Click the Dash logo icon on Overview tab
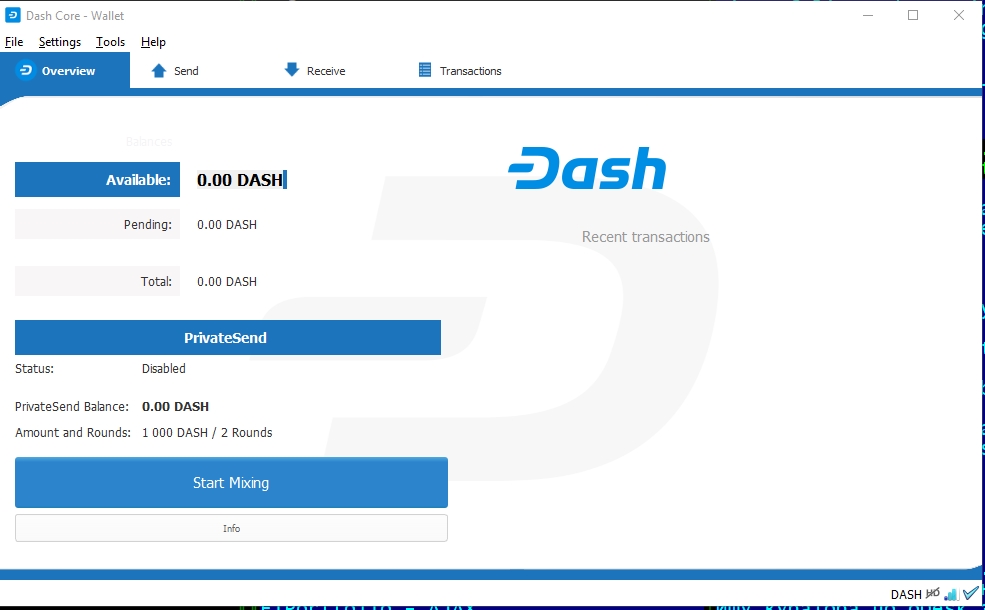The width and height of the screenshot is (985, 610). coord(26,70)
